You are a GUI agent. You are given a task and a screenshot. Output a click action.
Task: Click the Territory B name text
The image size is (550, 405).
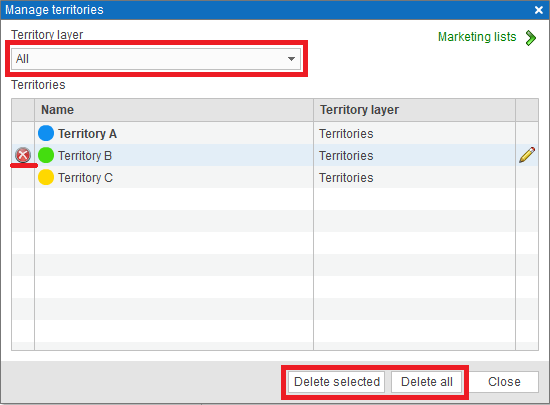pyautogui.click(x=85, y=156)
